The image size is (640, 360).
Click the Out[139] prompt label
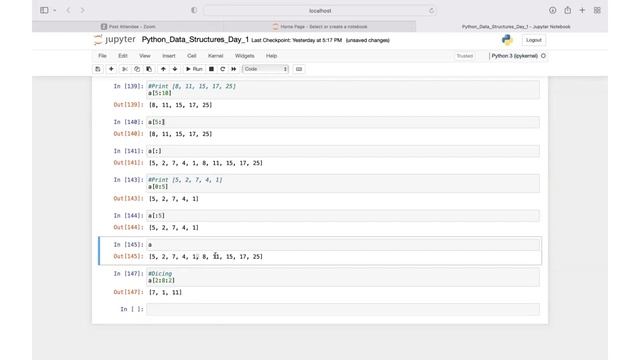(x=129, y=105)
